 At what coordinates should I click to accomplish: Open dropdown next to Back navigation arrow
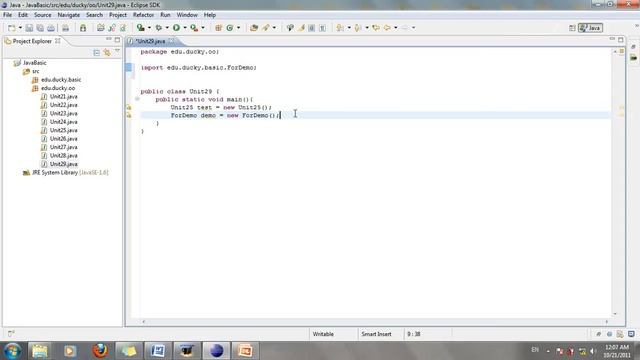pyautogui.click(x=396, y=28)
